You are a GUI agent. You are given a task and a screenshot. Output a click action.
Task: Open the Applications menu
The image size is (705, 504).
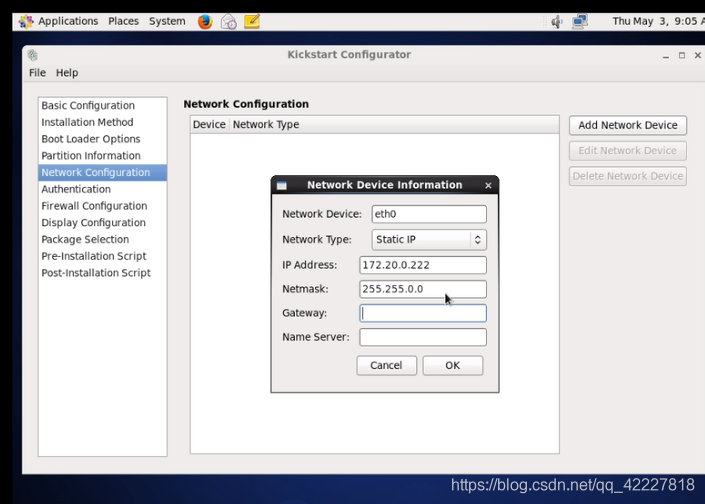(x=68, y=21)
